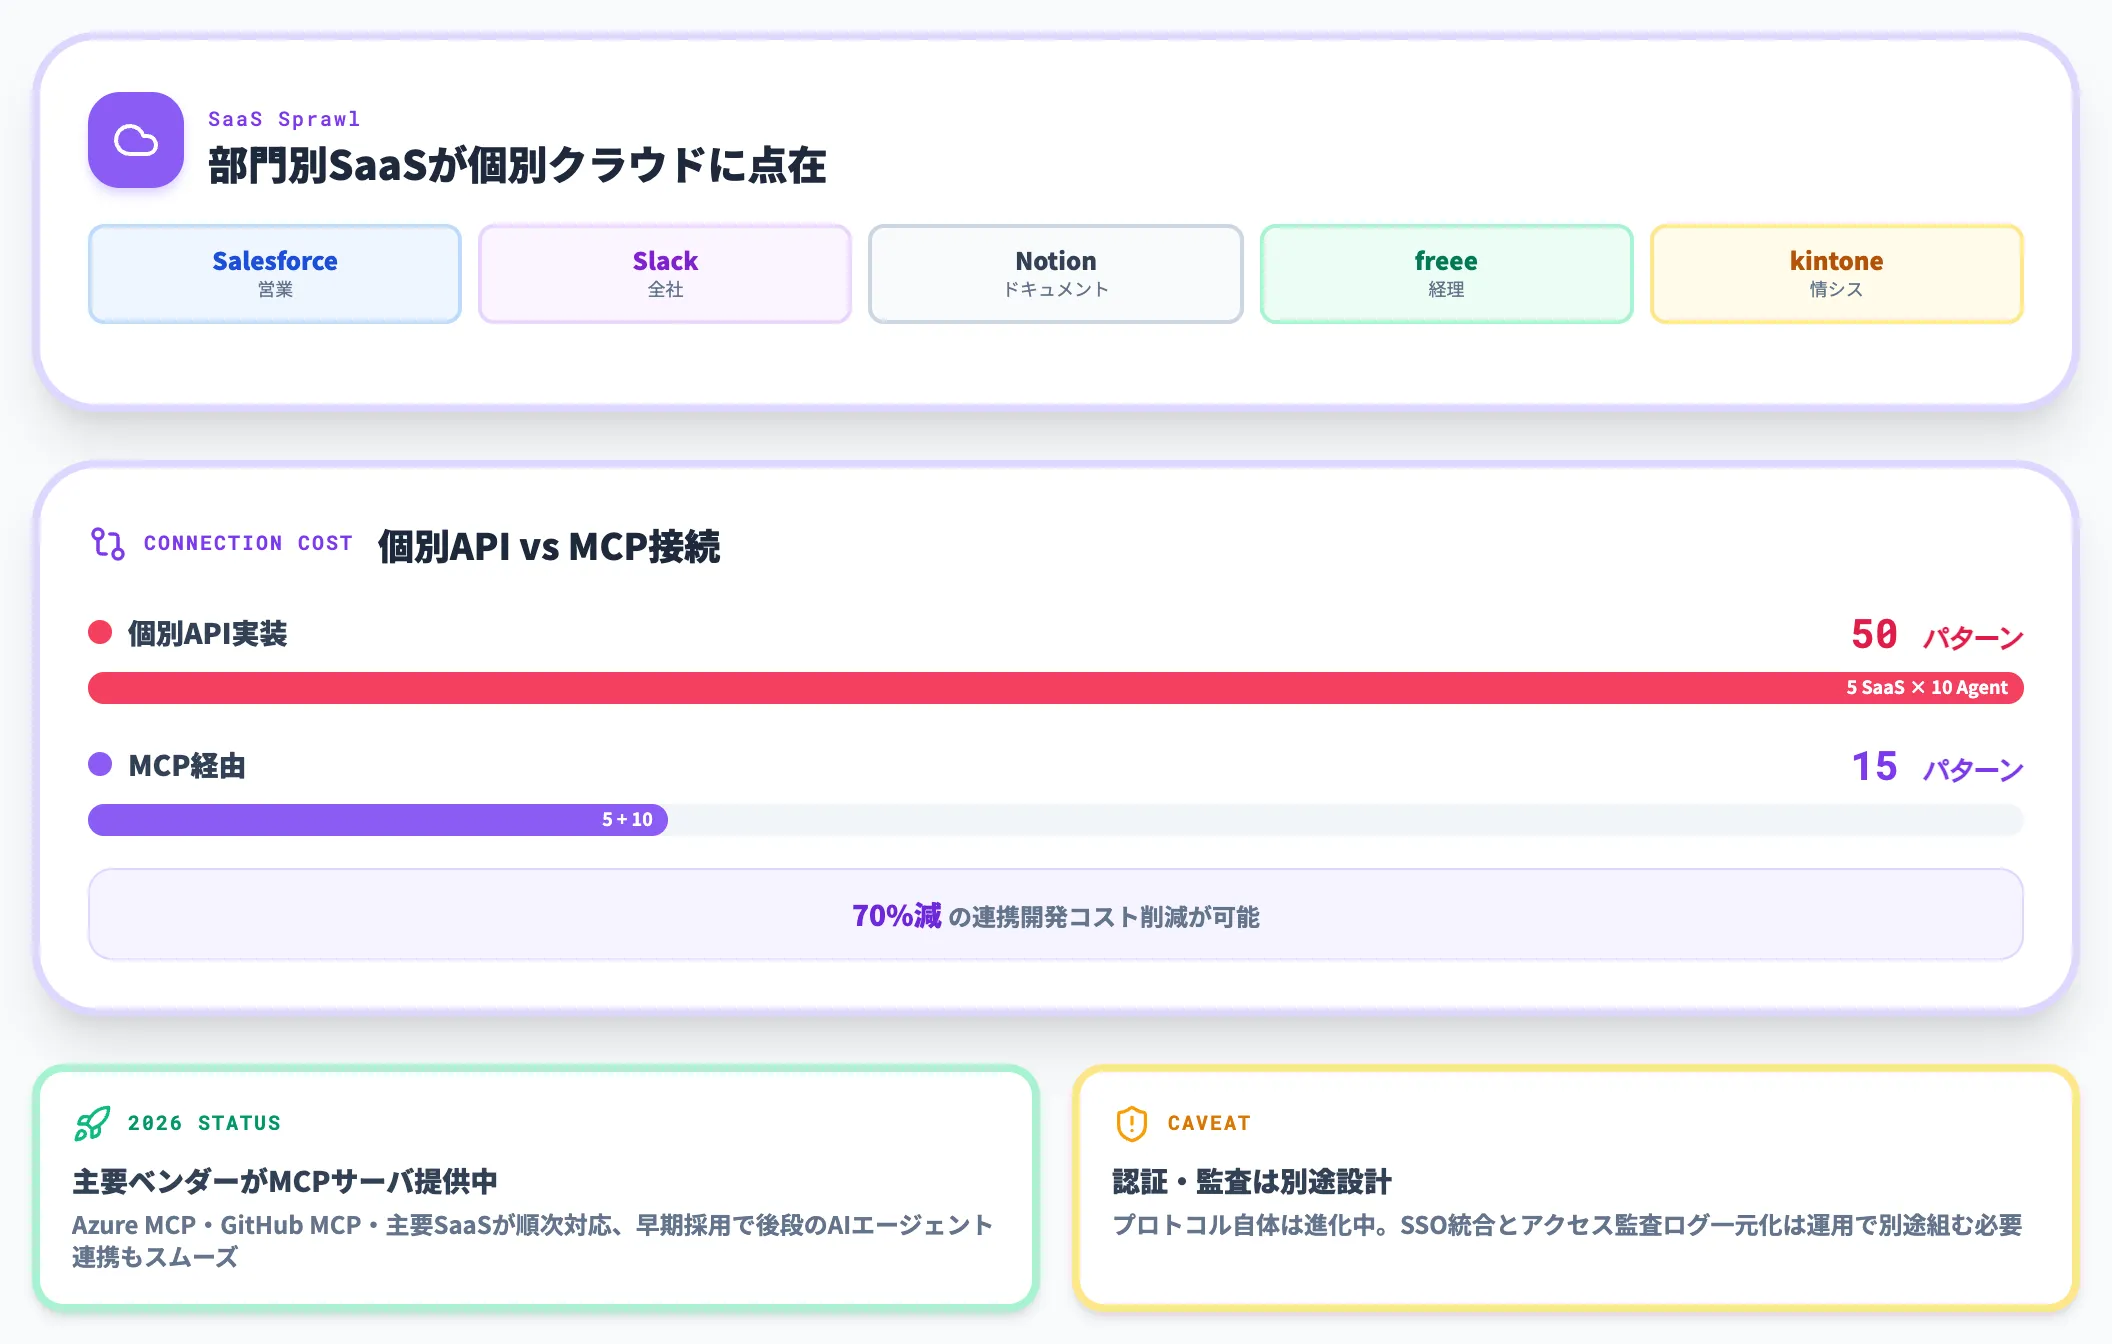Click the label 個別API実装
This screenshot has height=1344, width=2112.
click(x=208, y=633)
